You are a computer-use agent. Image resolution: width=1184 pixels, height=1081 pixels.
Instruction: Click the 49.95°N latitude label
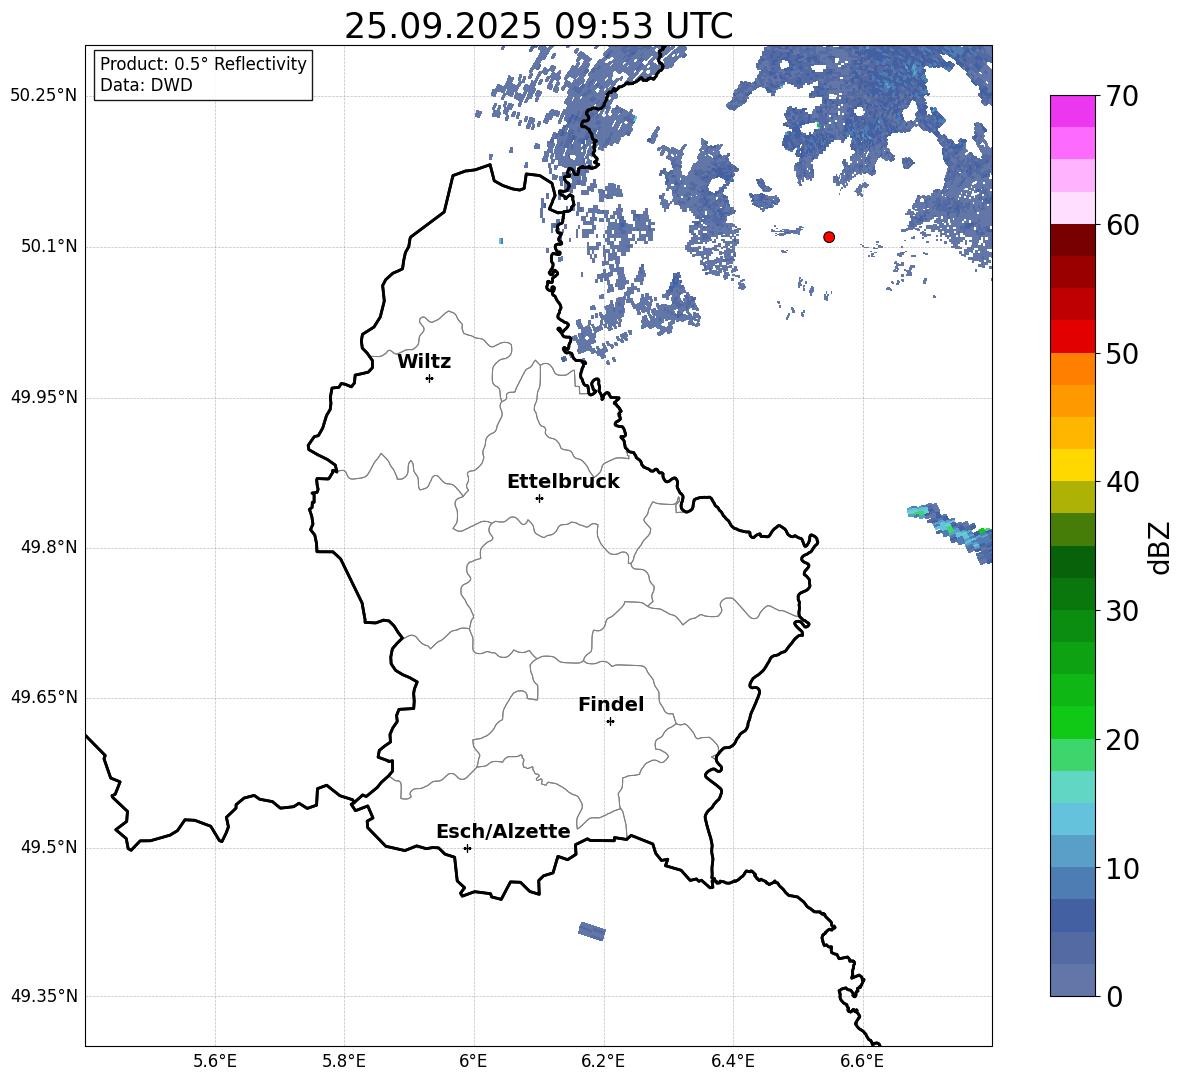point(44,397)
